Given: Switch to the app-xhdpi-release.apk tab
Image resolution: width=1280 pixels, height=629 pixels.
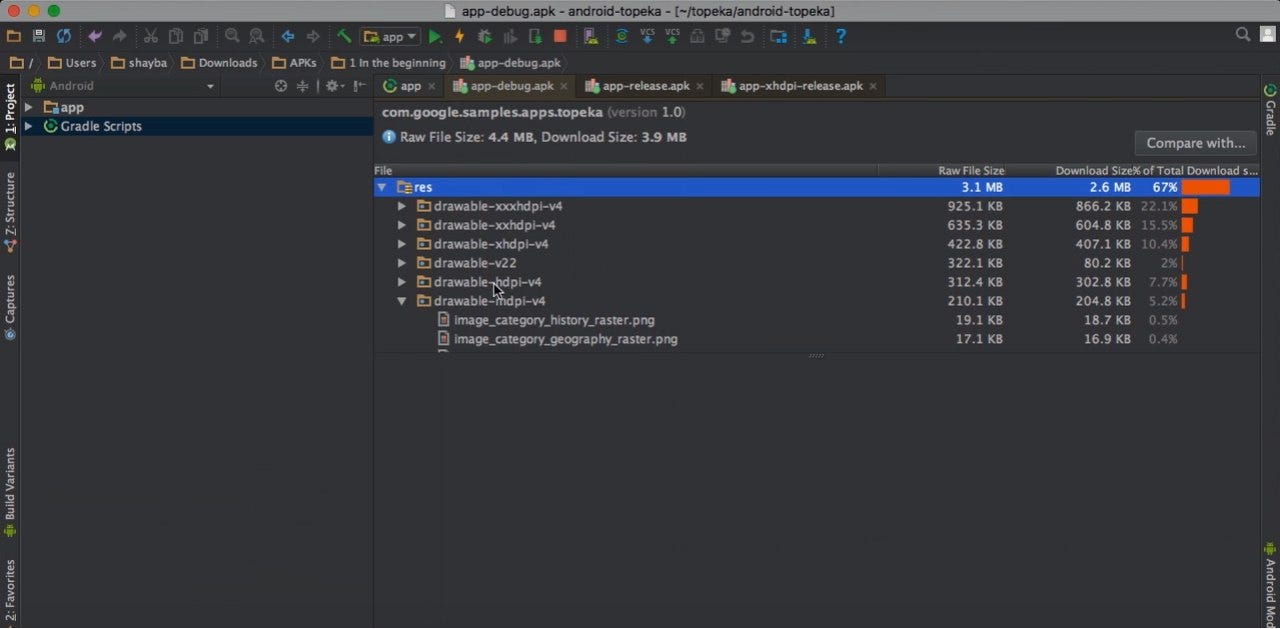Looking at the screenshot, I should click(x=798, y=86).
